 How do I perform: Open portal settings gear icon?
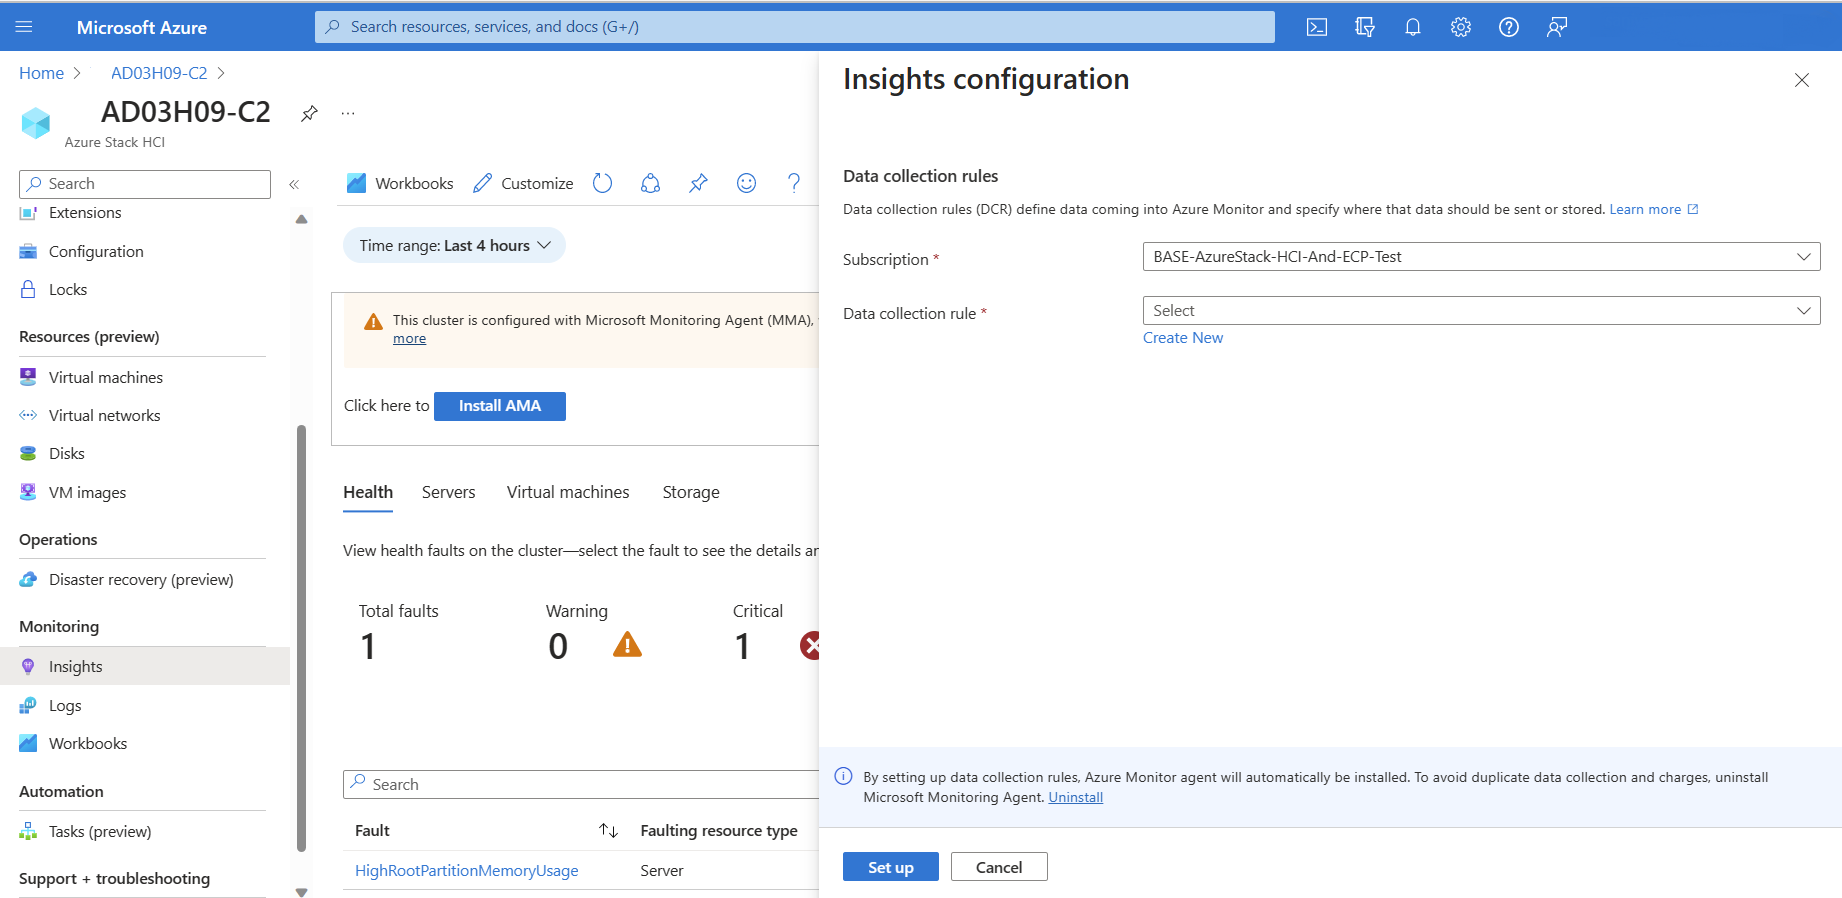click(x=1461, y=27)
